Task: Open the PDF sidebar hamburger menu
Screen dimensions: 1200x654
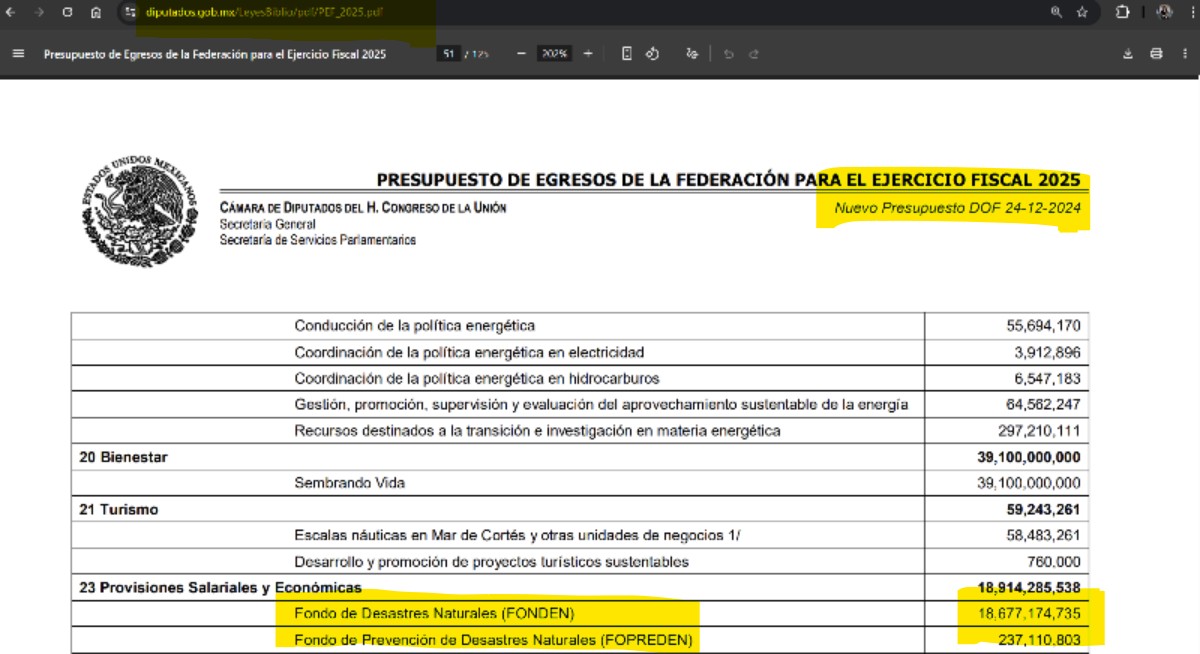Action: point(17,54)
